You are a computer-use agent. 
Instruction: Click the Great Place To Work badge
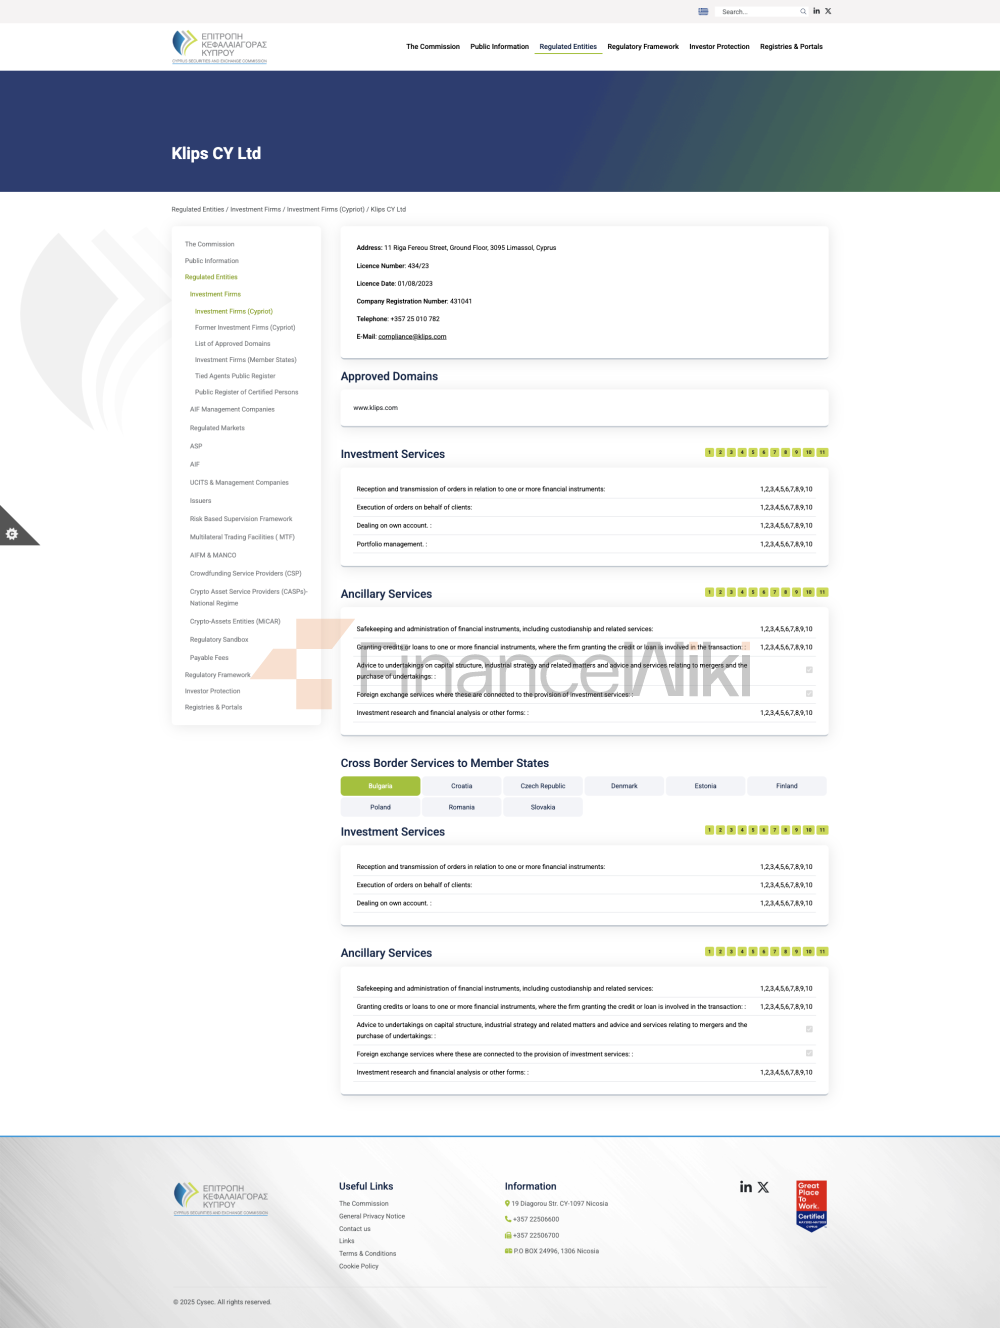[811, 1206]
